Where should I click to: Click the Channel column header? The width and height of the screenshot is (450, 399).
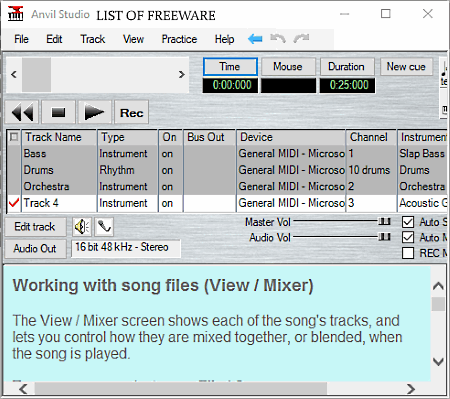371,137
